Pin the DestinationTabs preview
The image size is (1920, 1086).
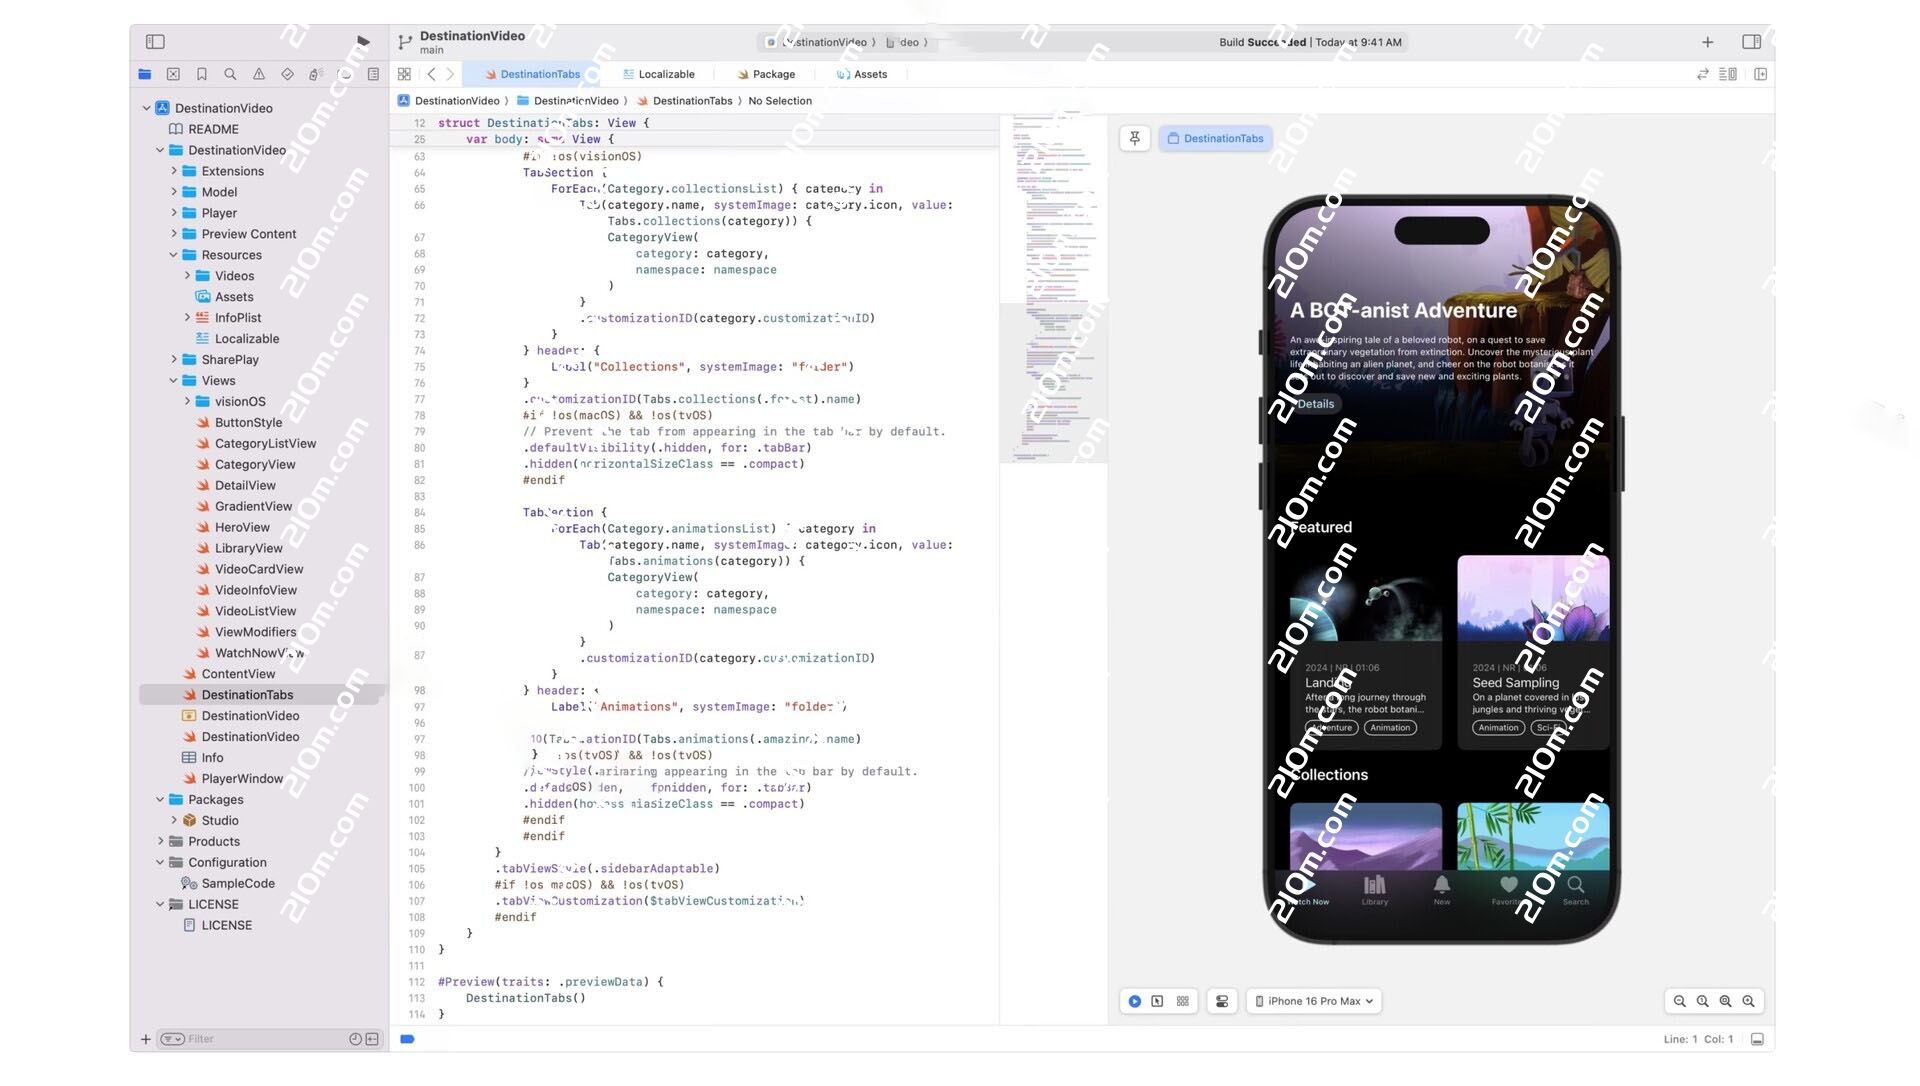[1135, 138]
